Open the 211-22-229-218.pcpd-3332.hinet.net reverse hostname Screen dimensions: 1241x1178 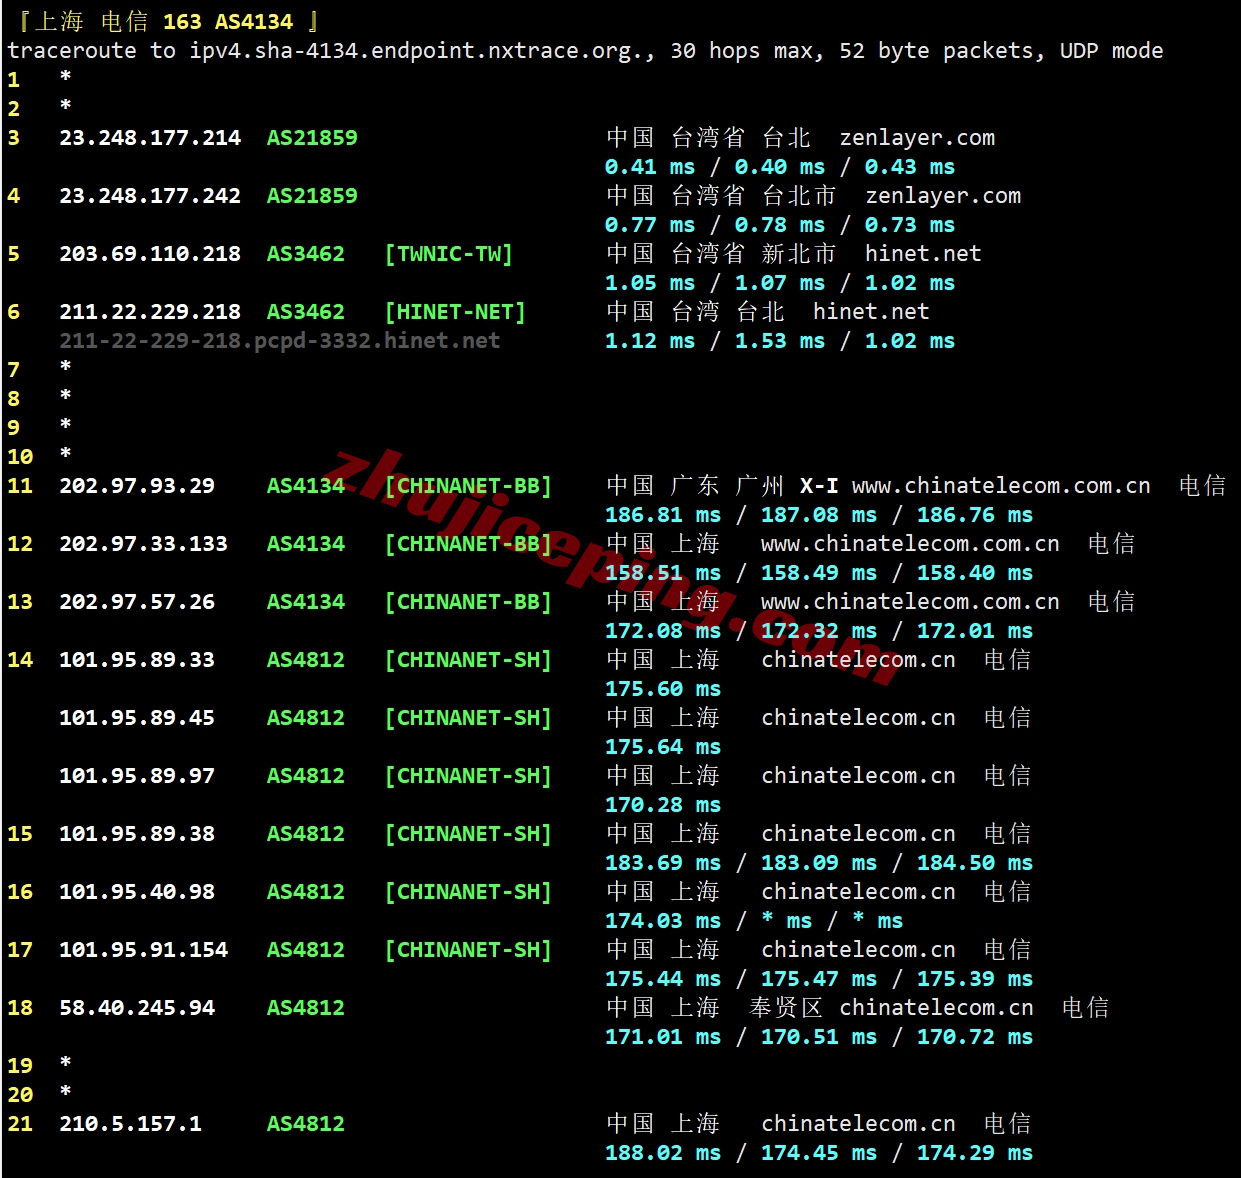click(279, 341)
